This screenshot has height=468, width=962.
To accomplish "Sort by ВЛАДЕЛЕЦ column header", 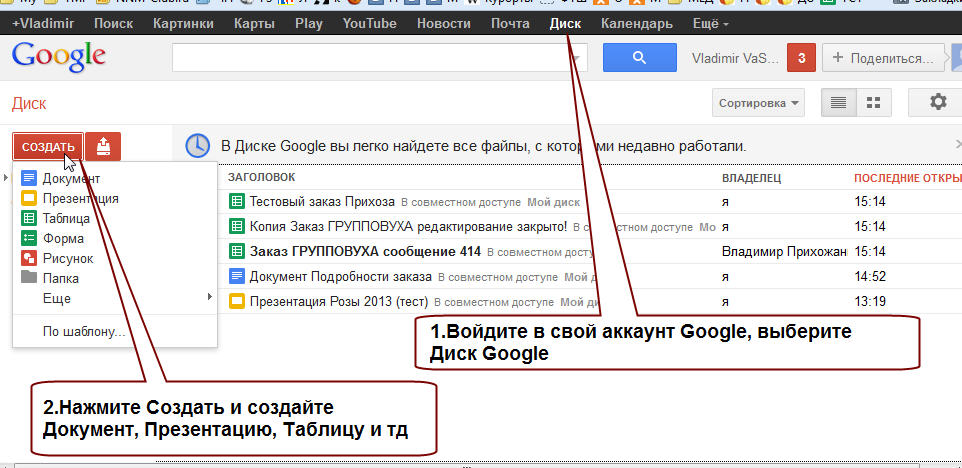I will coord(751,178).
